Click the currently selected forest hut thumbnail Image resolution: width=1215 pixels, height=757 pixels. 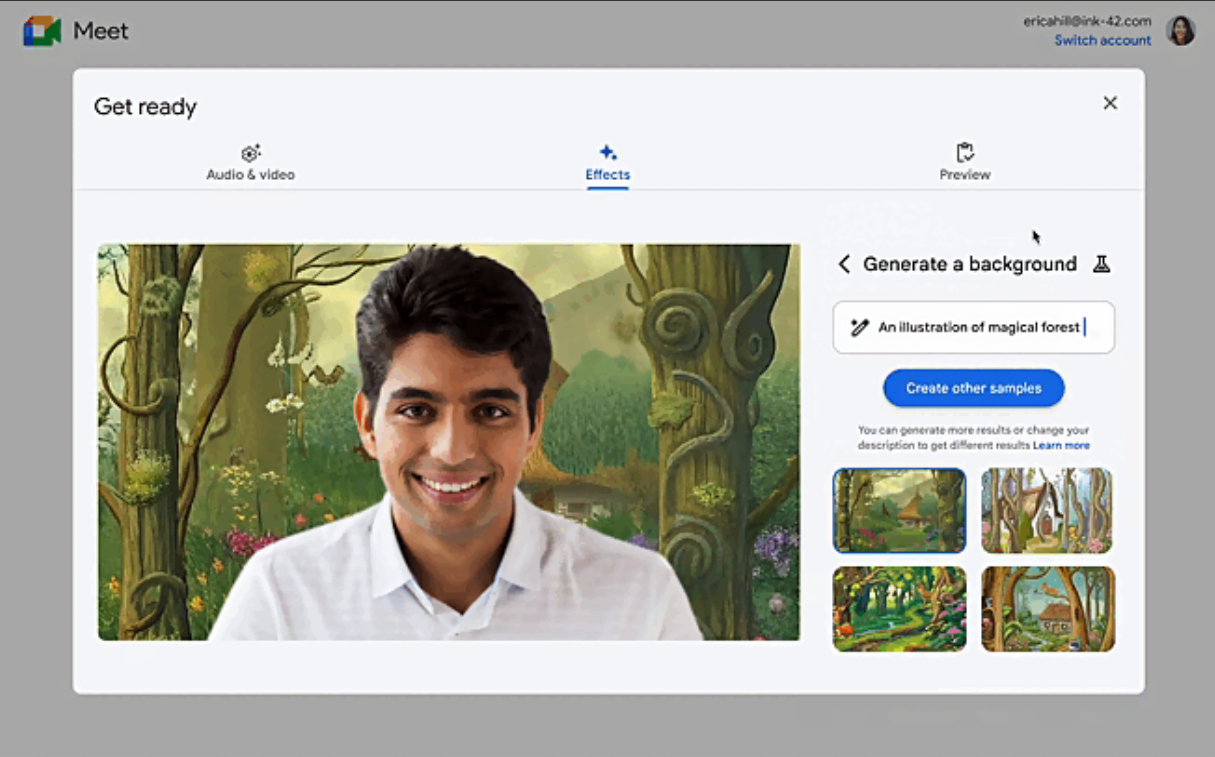(x=899, y=510)
